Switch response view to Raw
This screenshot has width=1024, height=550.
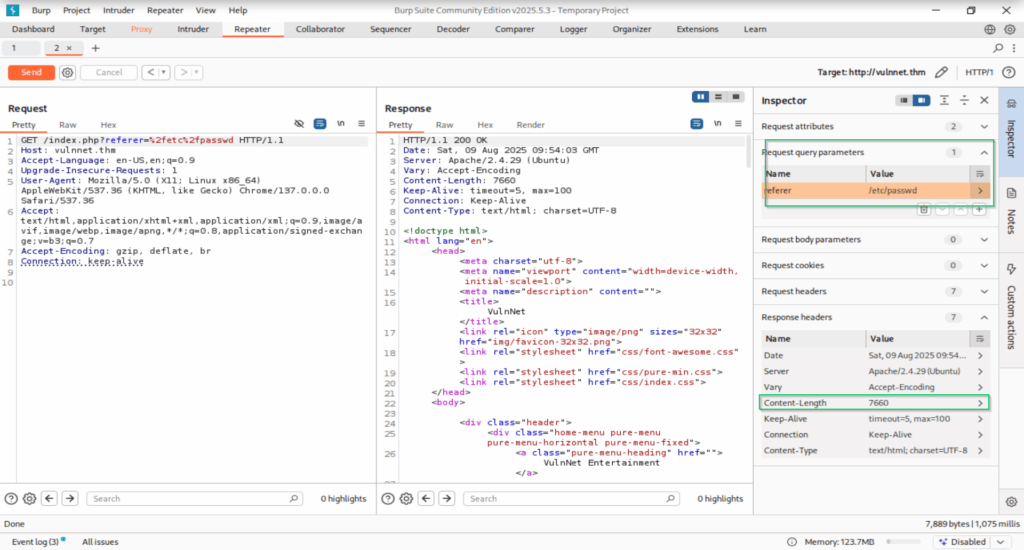(x=444, y=125)
